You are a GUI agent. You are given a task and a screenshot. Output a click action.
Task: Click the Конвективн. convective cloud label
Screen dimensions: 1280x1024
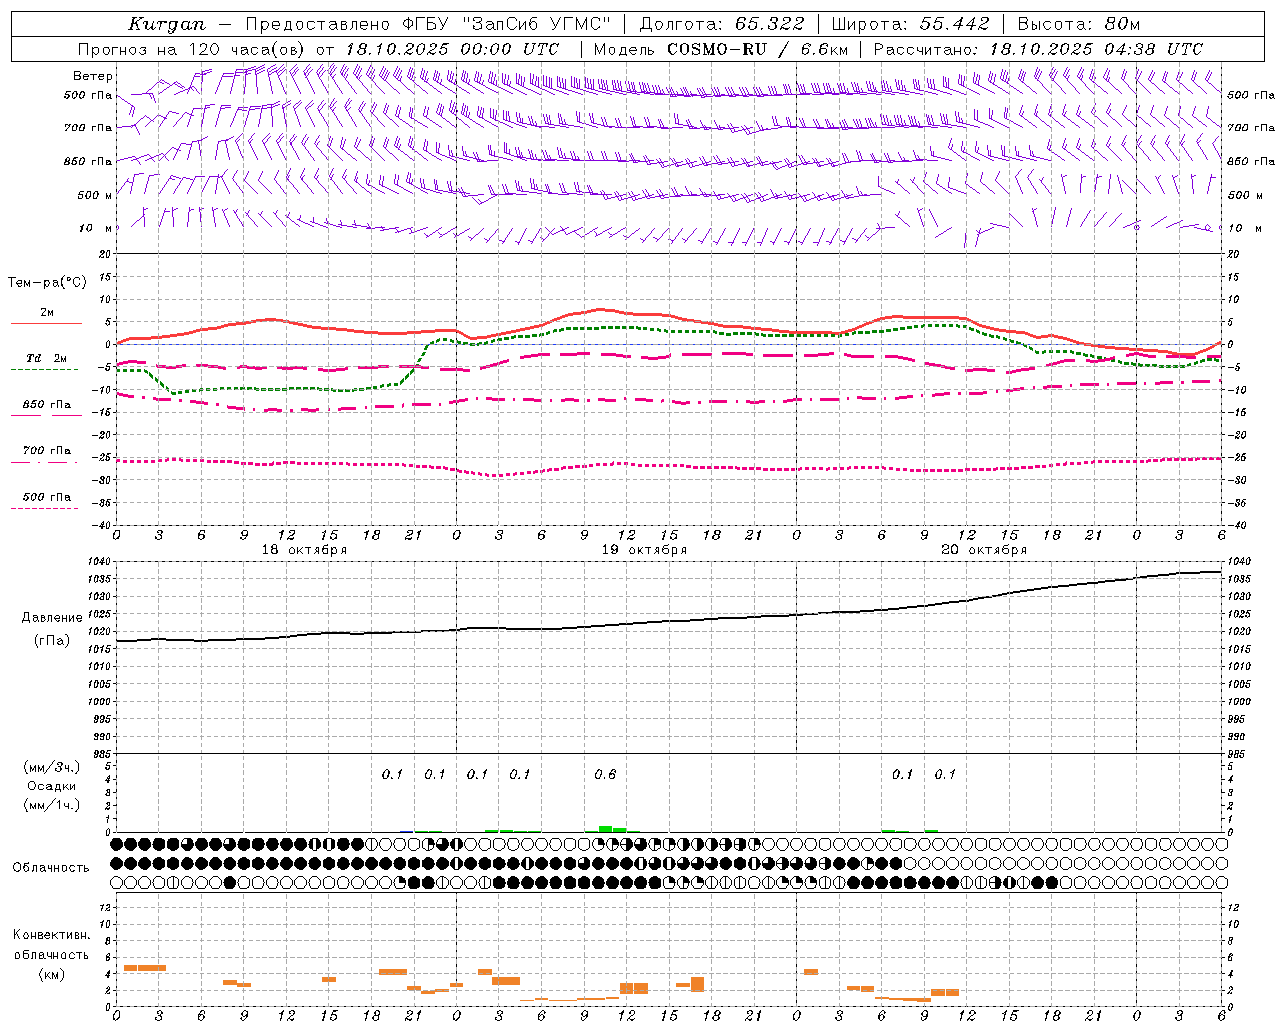[x=51, y=935]
